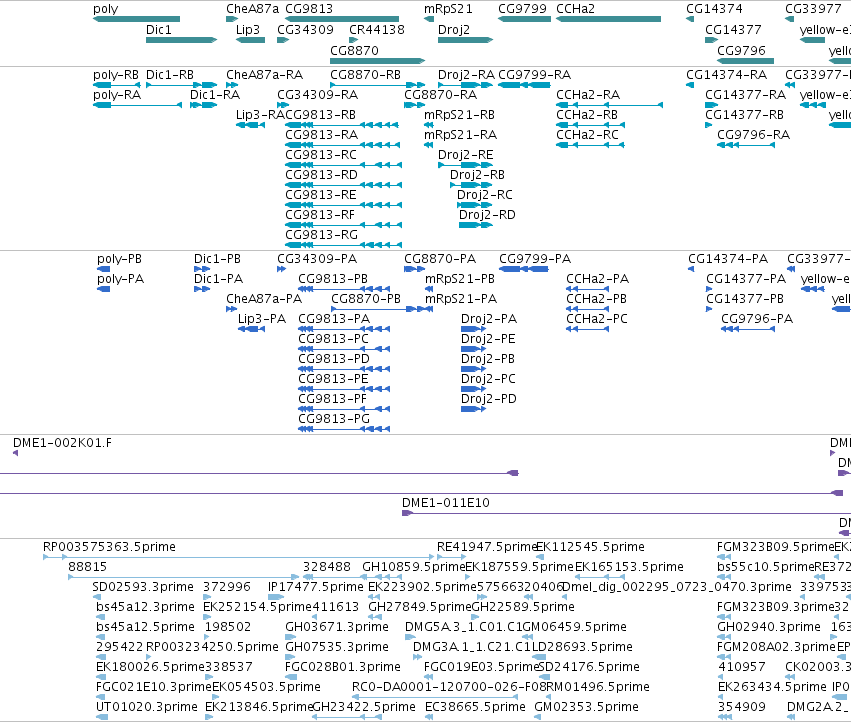Click the 88815 cDNA feature

pos(183,577)
